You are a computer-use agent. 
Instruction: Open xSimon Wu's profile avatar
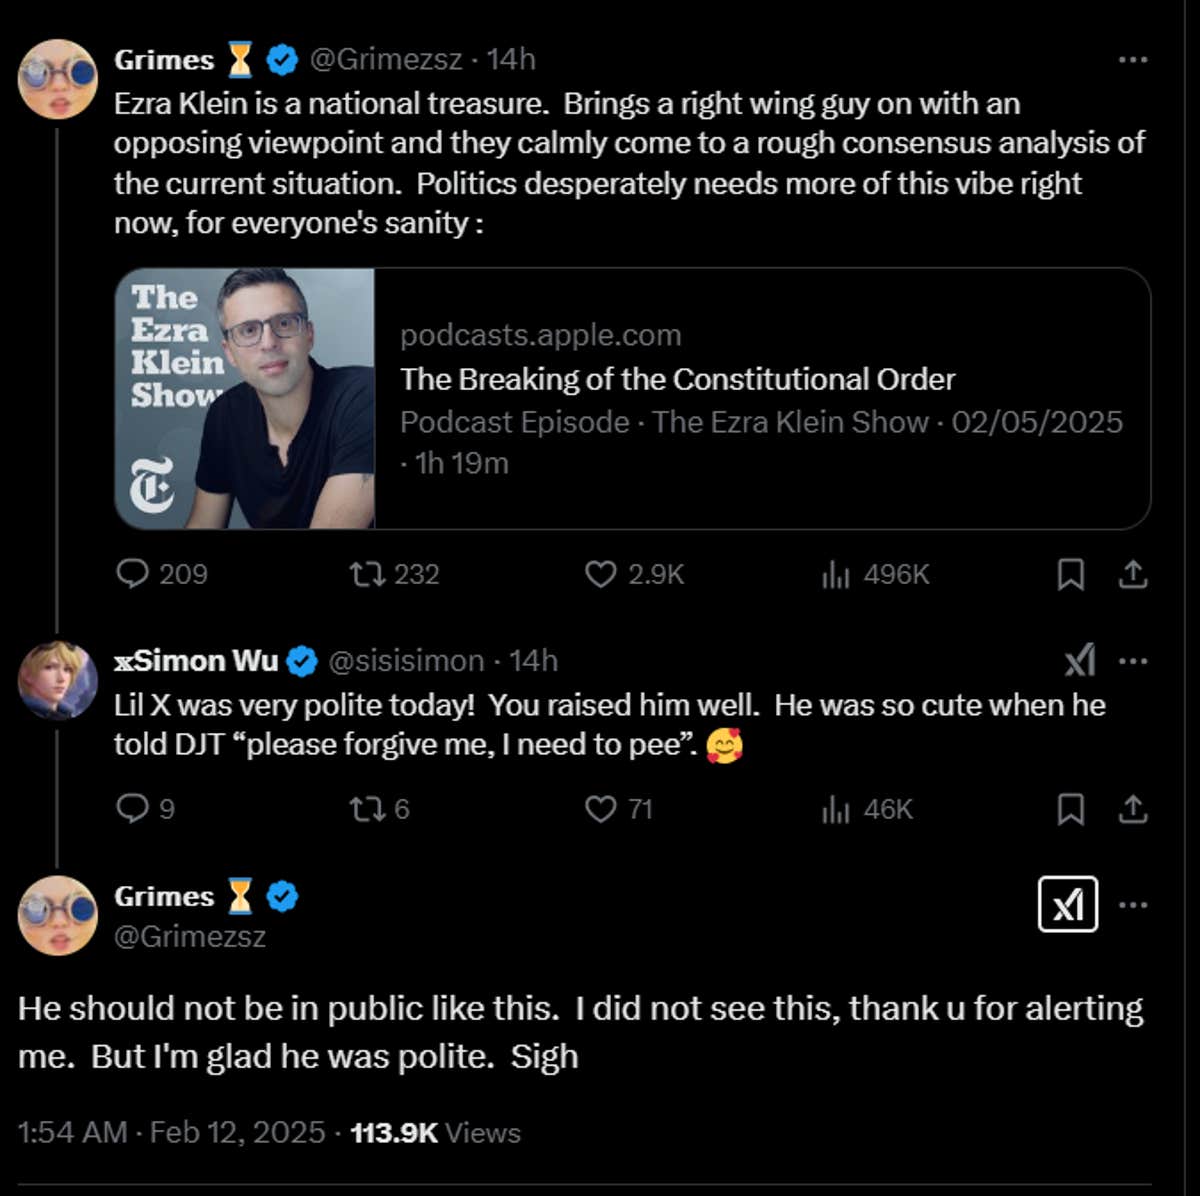coord(57,681)
